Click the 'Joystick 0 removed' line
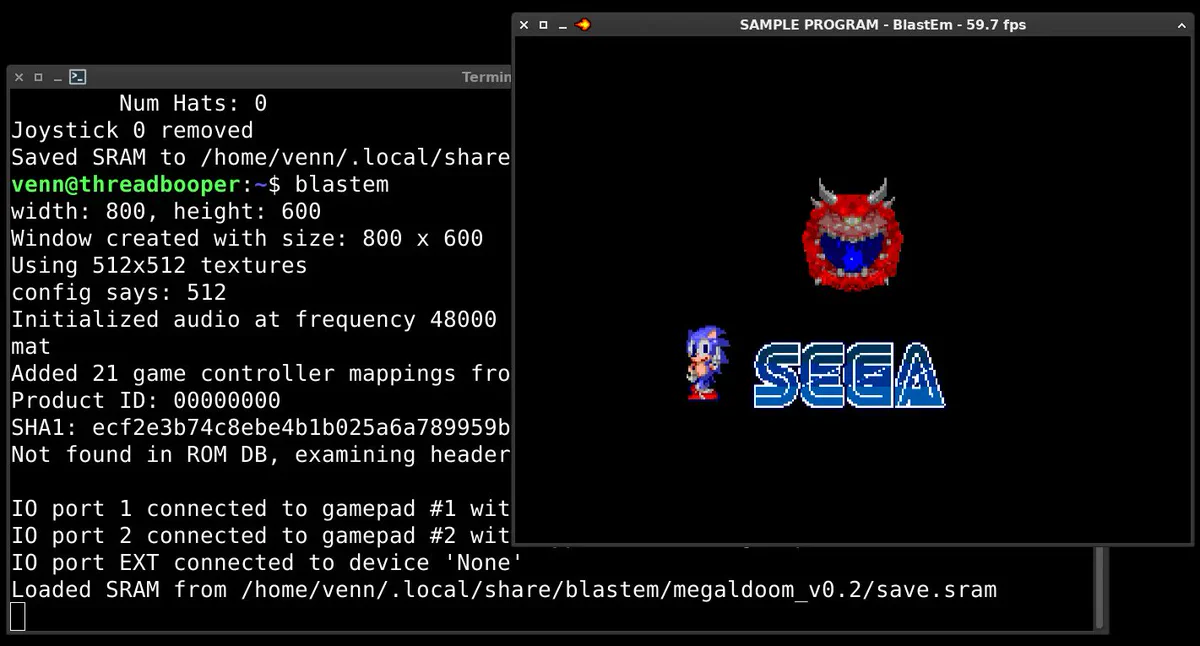 tap(132, 131)
